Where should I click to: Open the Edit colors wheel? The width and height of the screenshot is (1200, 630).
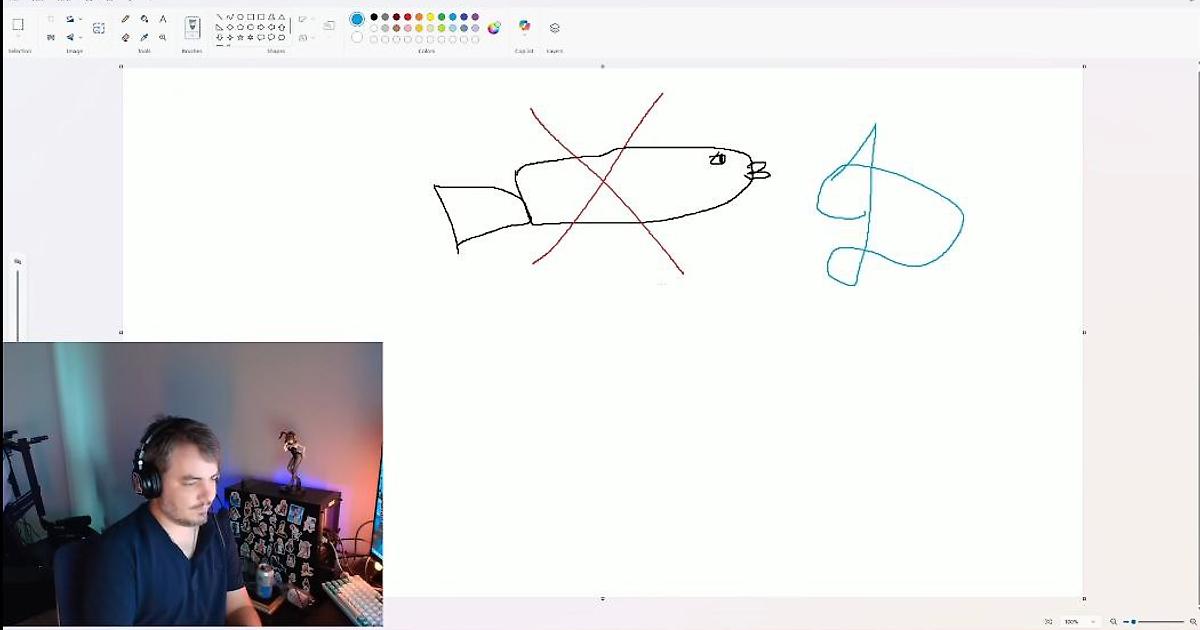[x=494, y=28]
